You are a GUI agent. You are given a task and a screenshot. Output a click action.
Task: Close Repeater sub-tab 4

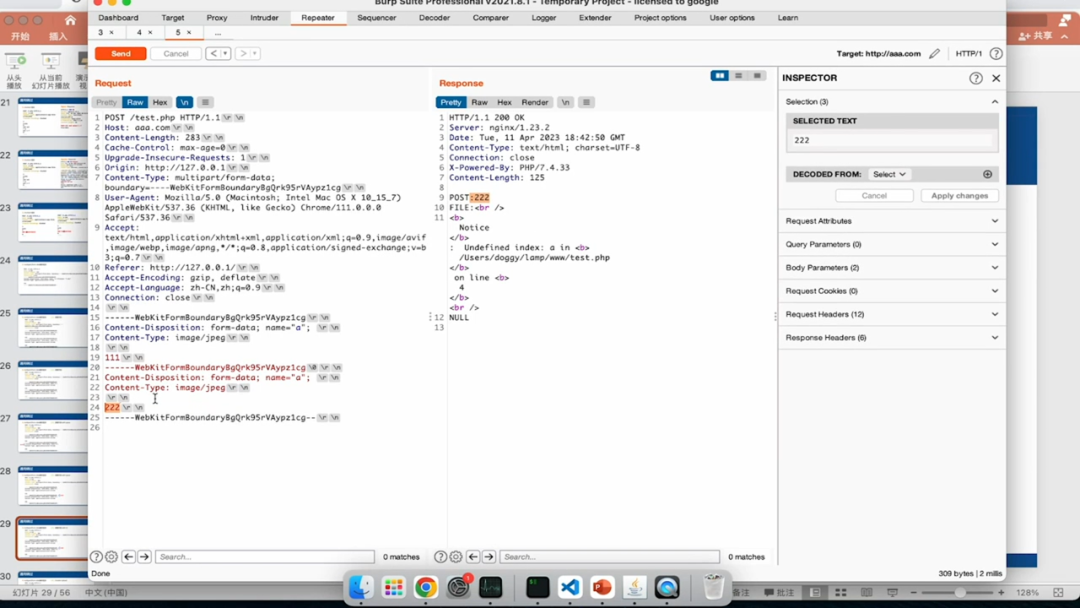150,32
